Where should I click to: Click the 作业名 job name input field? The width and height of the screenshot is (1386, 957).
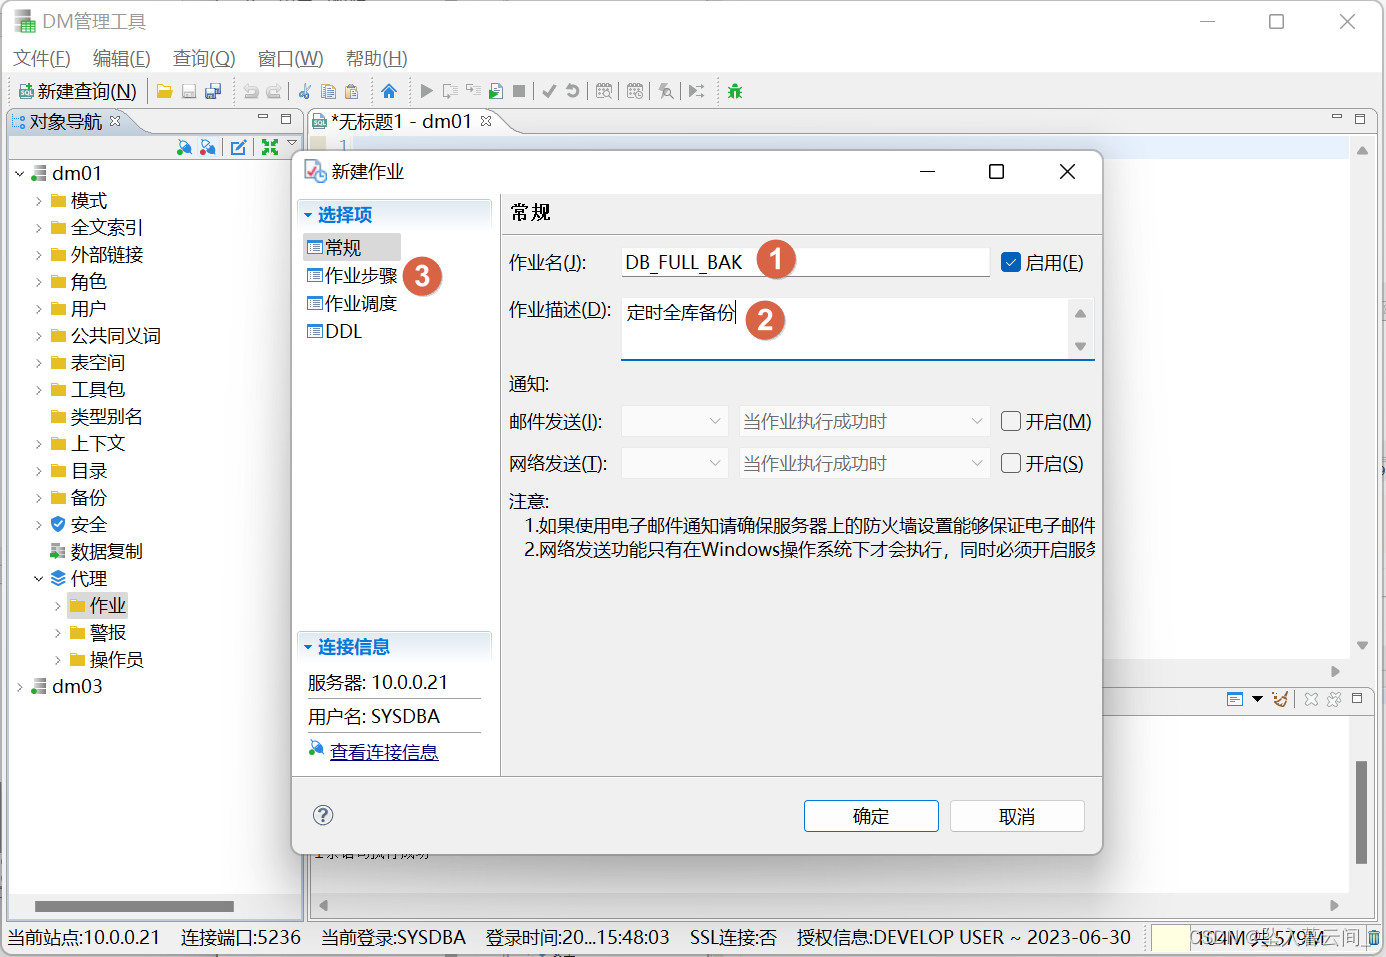[x=806, y=262]
